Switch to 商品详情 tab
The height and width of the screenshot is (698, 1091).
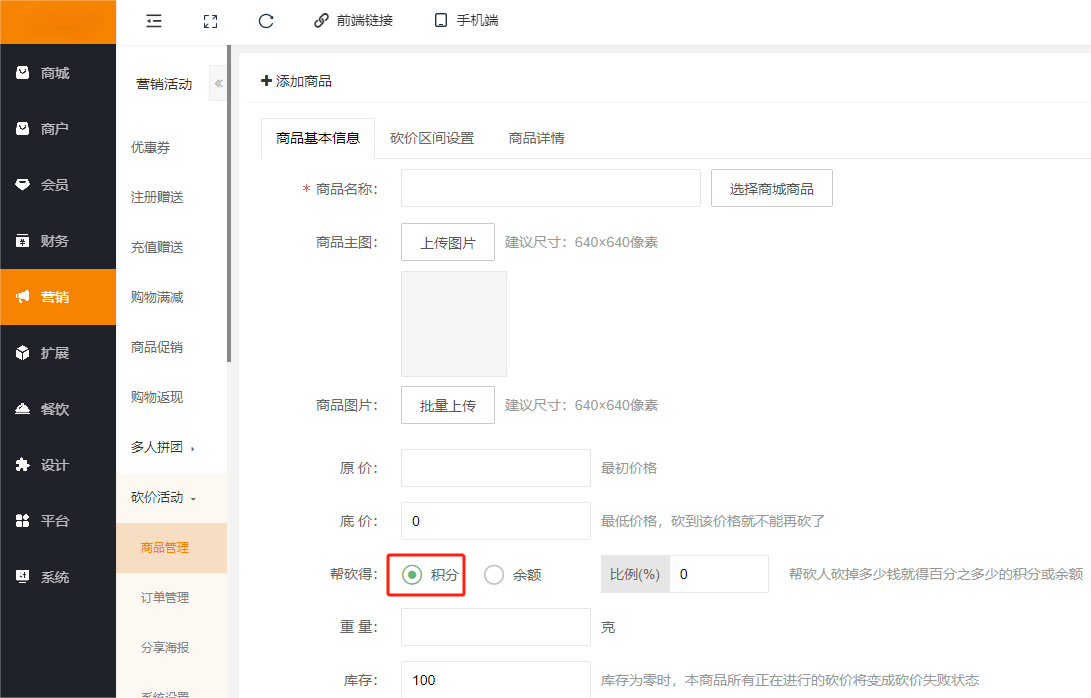coord(536,138)
